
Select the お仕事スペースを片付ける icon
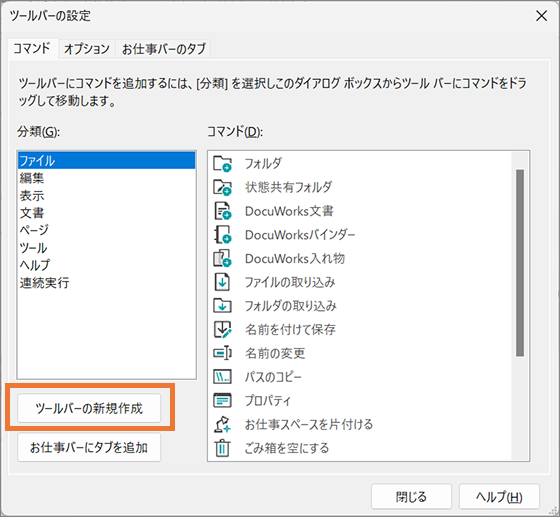coord(222,424)
